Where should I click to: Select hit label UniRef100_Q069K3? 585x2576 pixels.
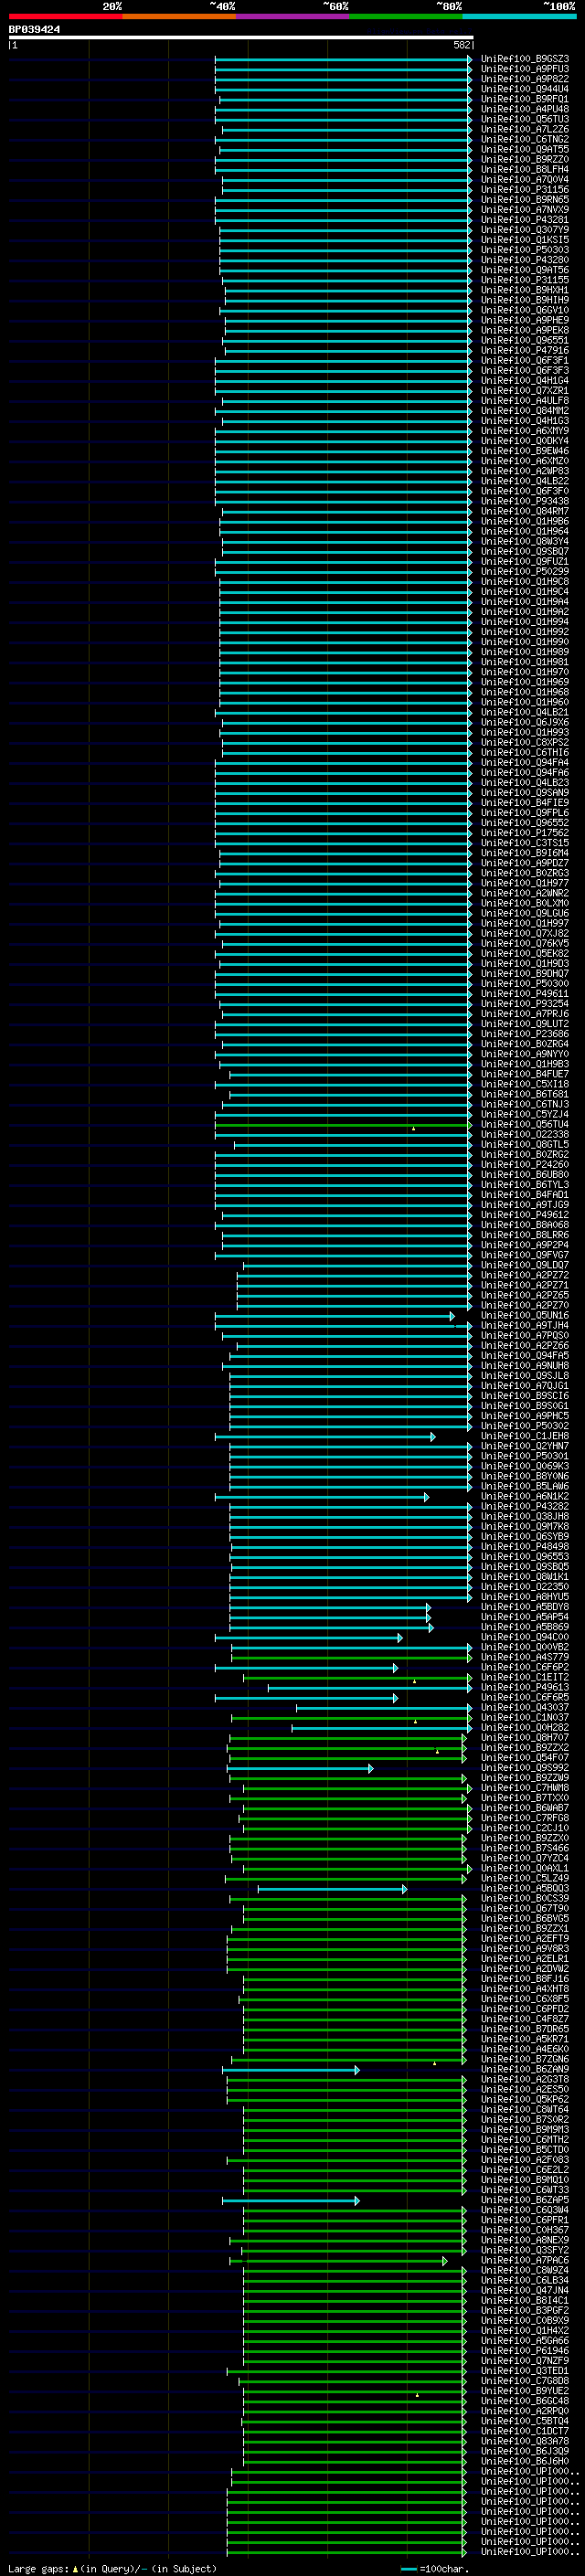(x=525, y=1466)
